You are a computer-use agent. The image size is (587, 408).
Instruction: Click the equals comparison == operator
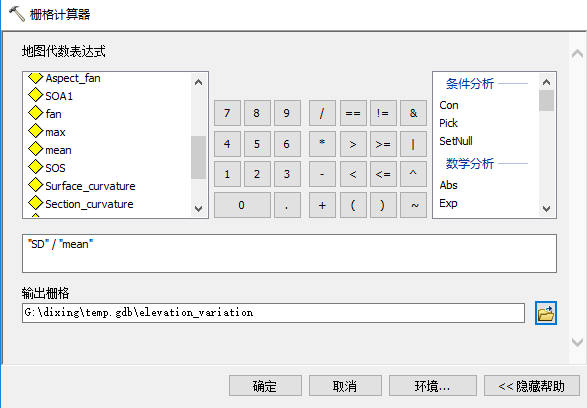coord(353,113)
